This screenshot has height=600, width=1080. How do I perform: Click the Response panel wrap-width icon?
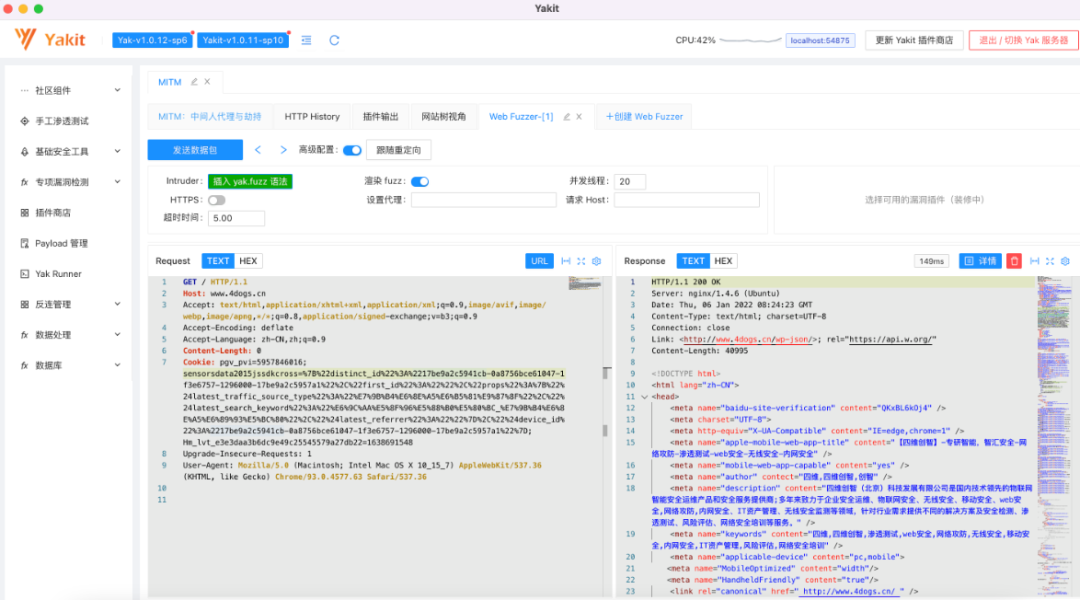click(x=1035, y=261)
